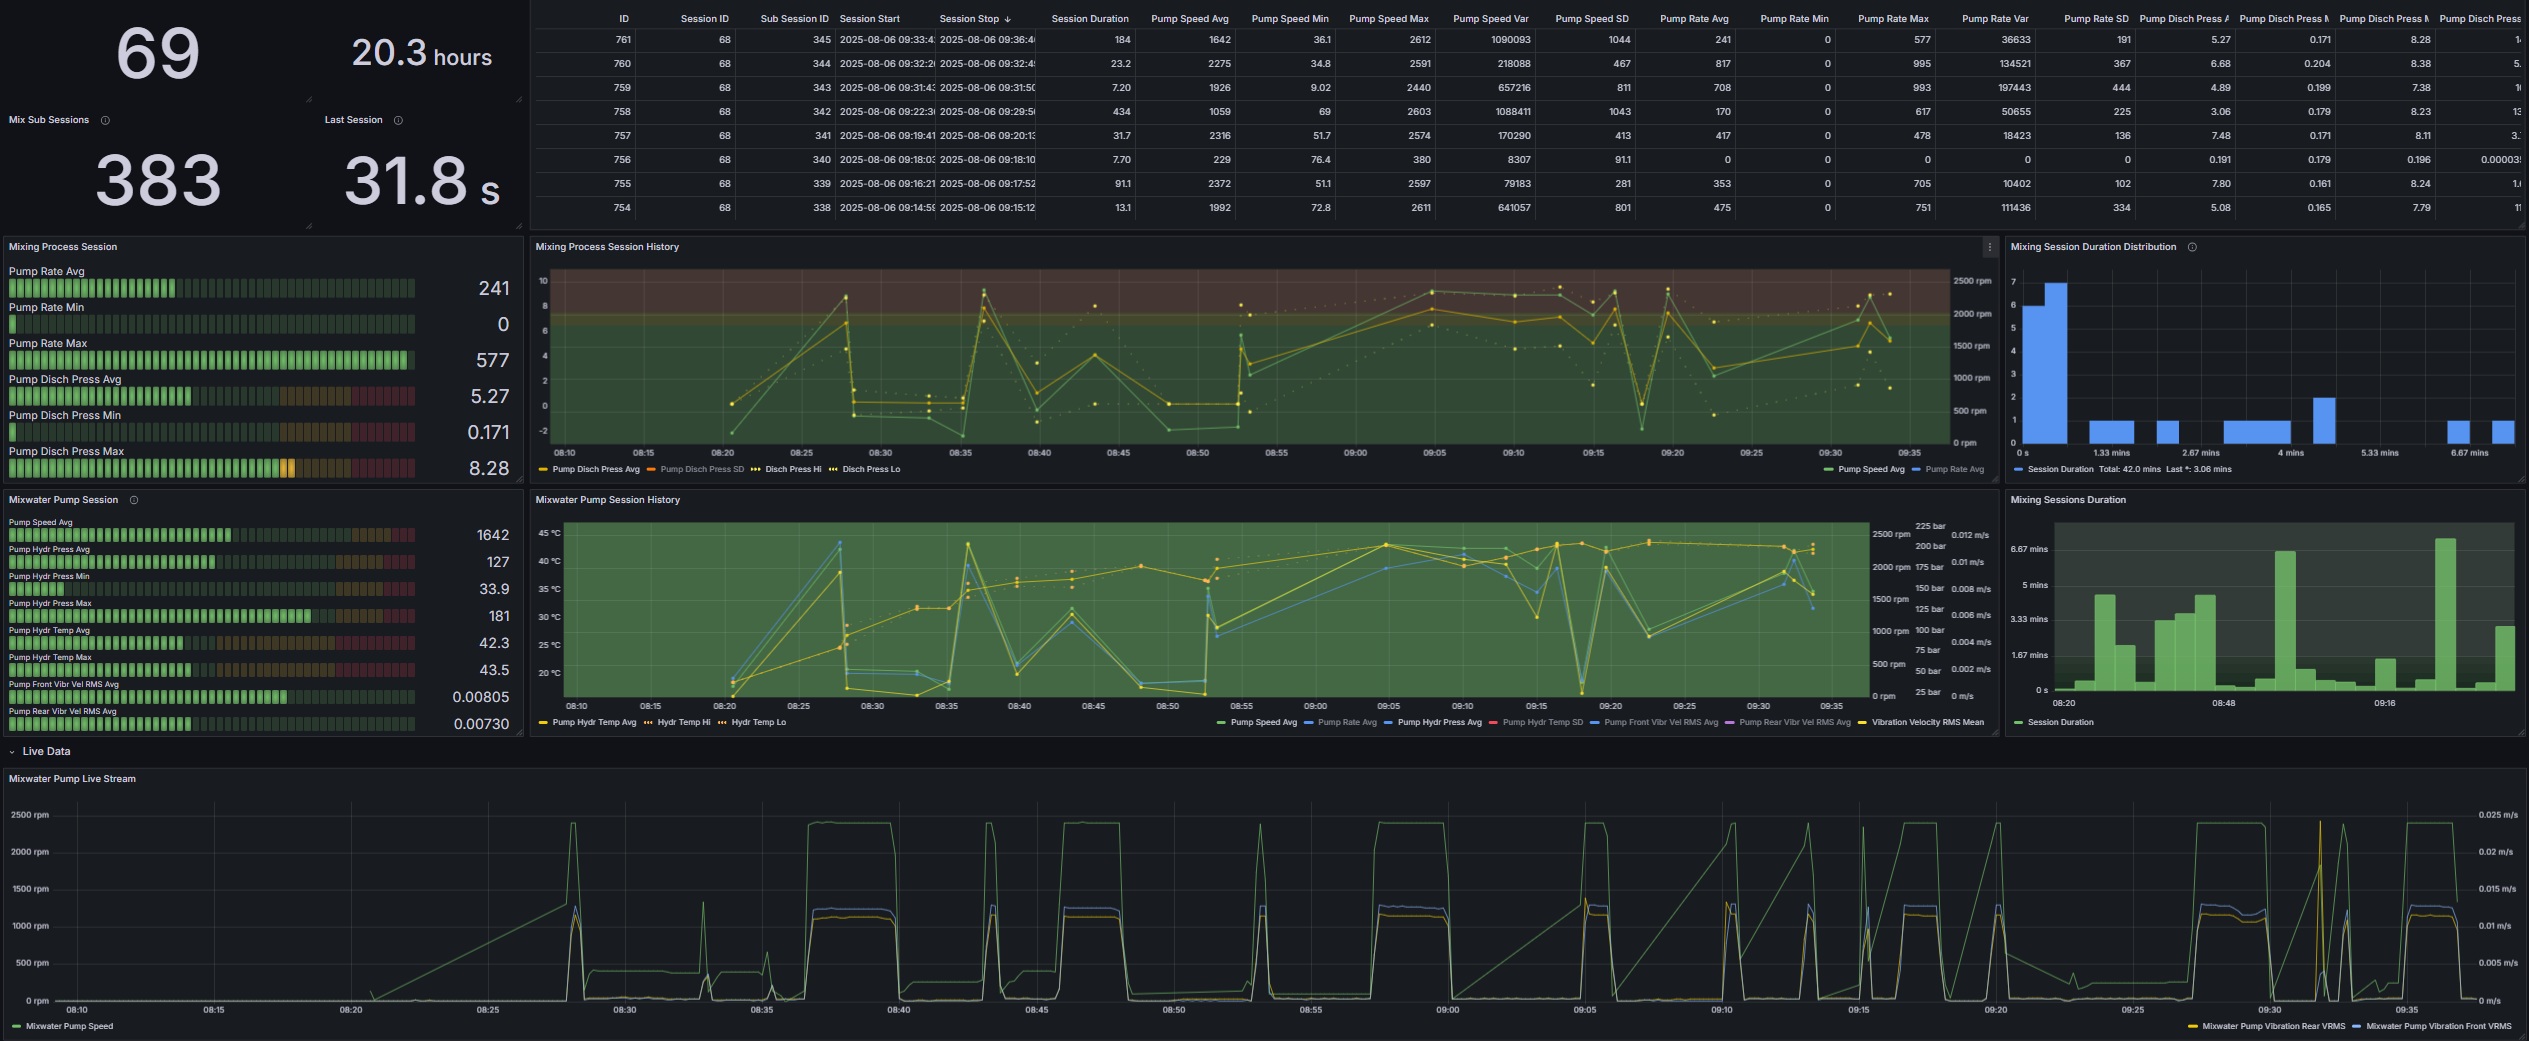Screen dimensions: 2529x1041
Task: Click the info icon next to Last Session
Action: click(398, 120)
